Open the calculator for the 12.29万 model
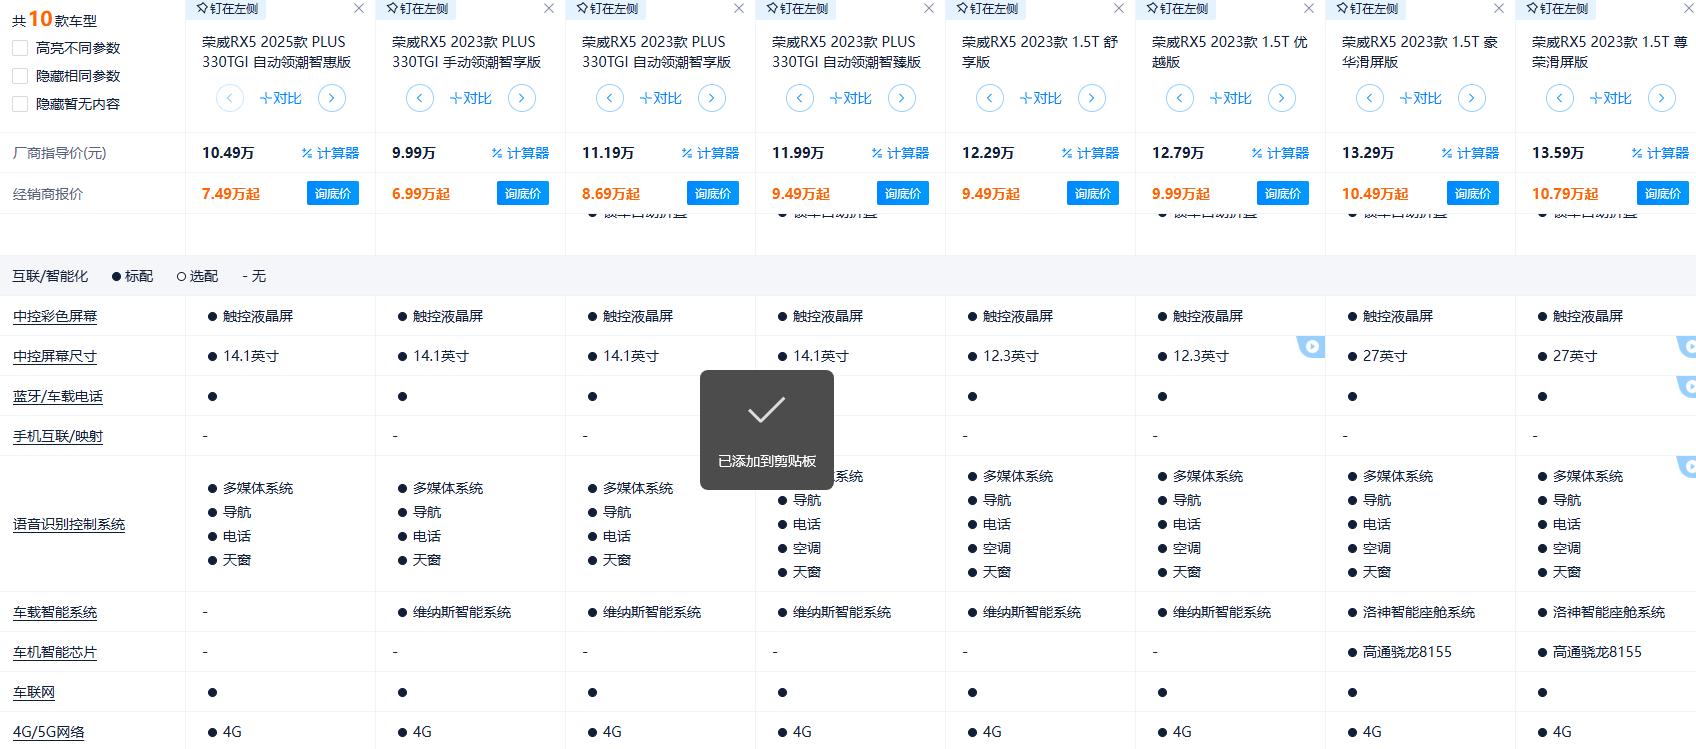Viewport: 1696px width, 749px height. coord(1090,153)
